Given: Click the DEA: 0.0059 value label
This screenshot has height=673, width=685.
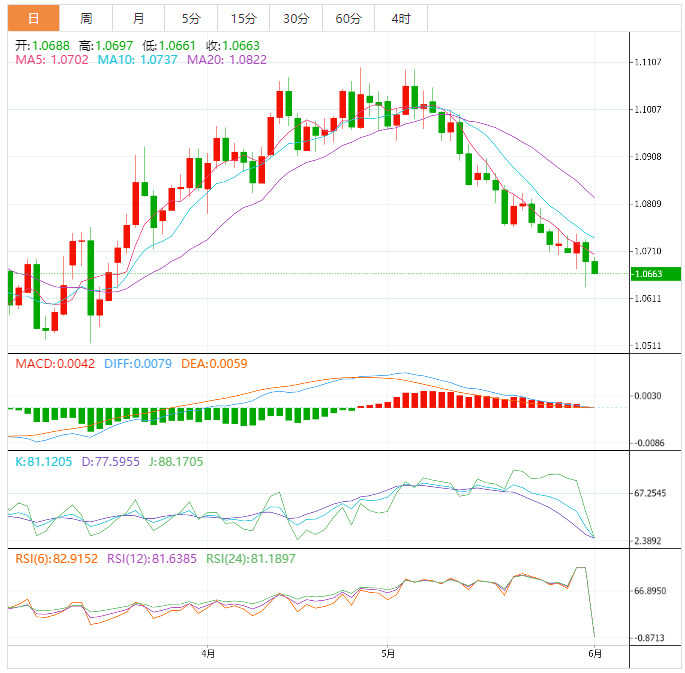Looking at the screenshot, I should 214,364.
